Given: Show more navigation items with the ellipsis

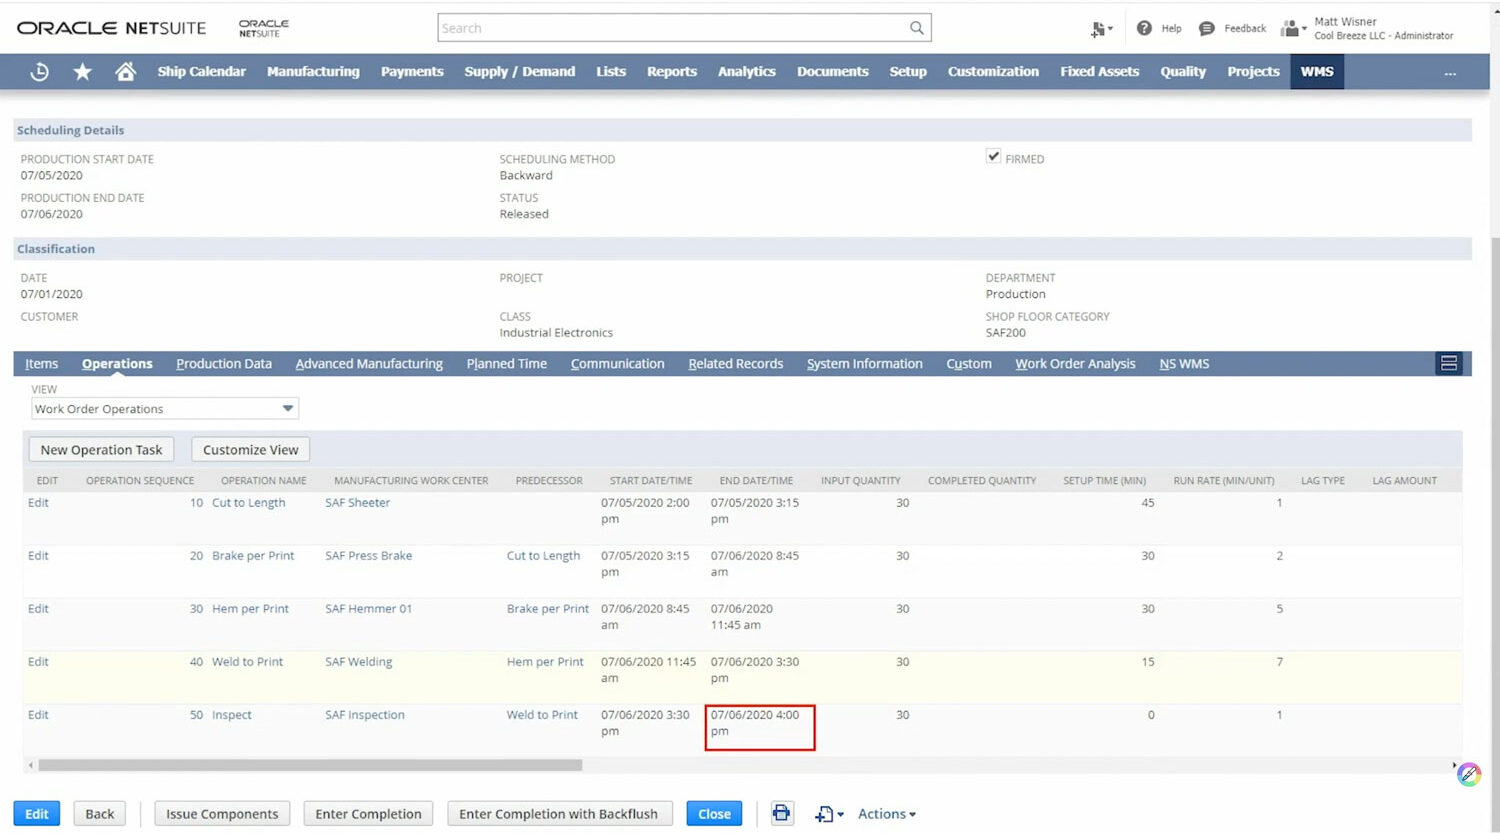Looking at the screenshot, I should tap(1450, 73).
